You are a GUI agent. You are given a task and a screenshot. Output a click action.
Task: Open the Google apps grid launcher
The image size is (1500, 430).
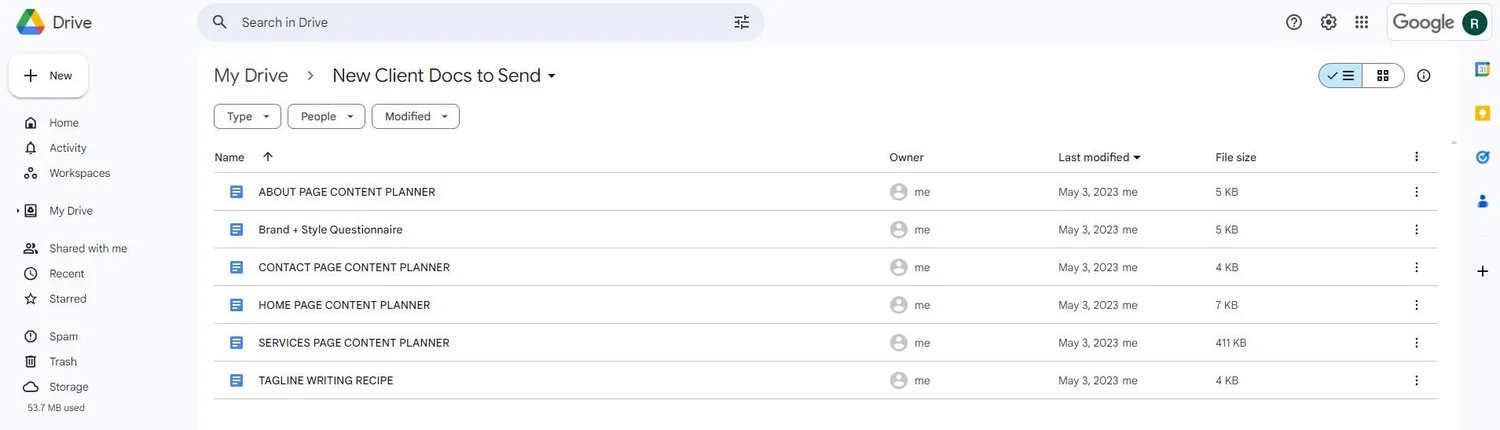point(1361,22)
